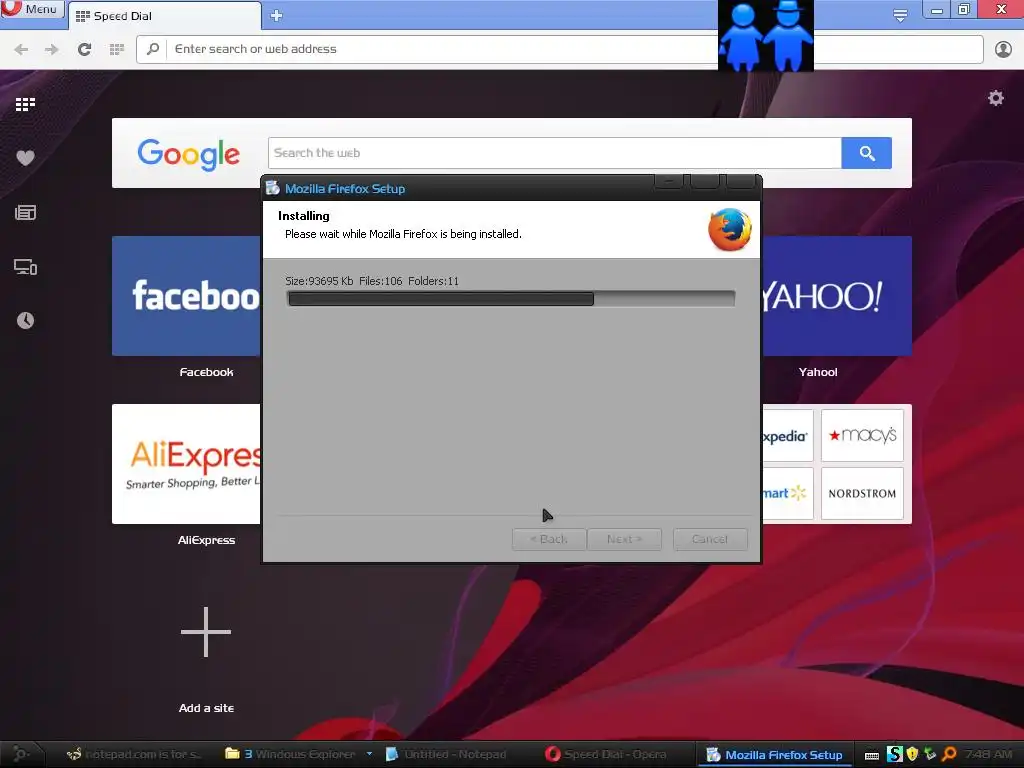Click the magnifier icon in the address bar
This screenshot has width=1024, height=768.
(x=153, y=49)
